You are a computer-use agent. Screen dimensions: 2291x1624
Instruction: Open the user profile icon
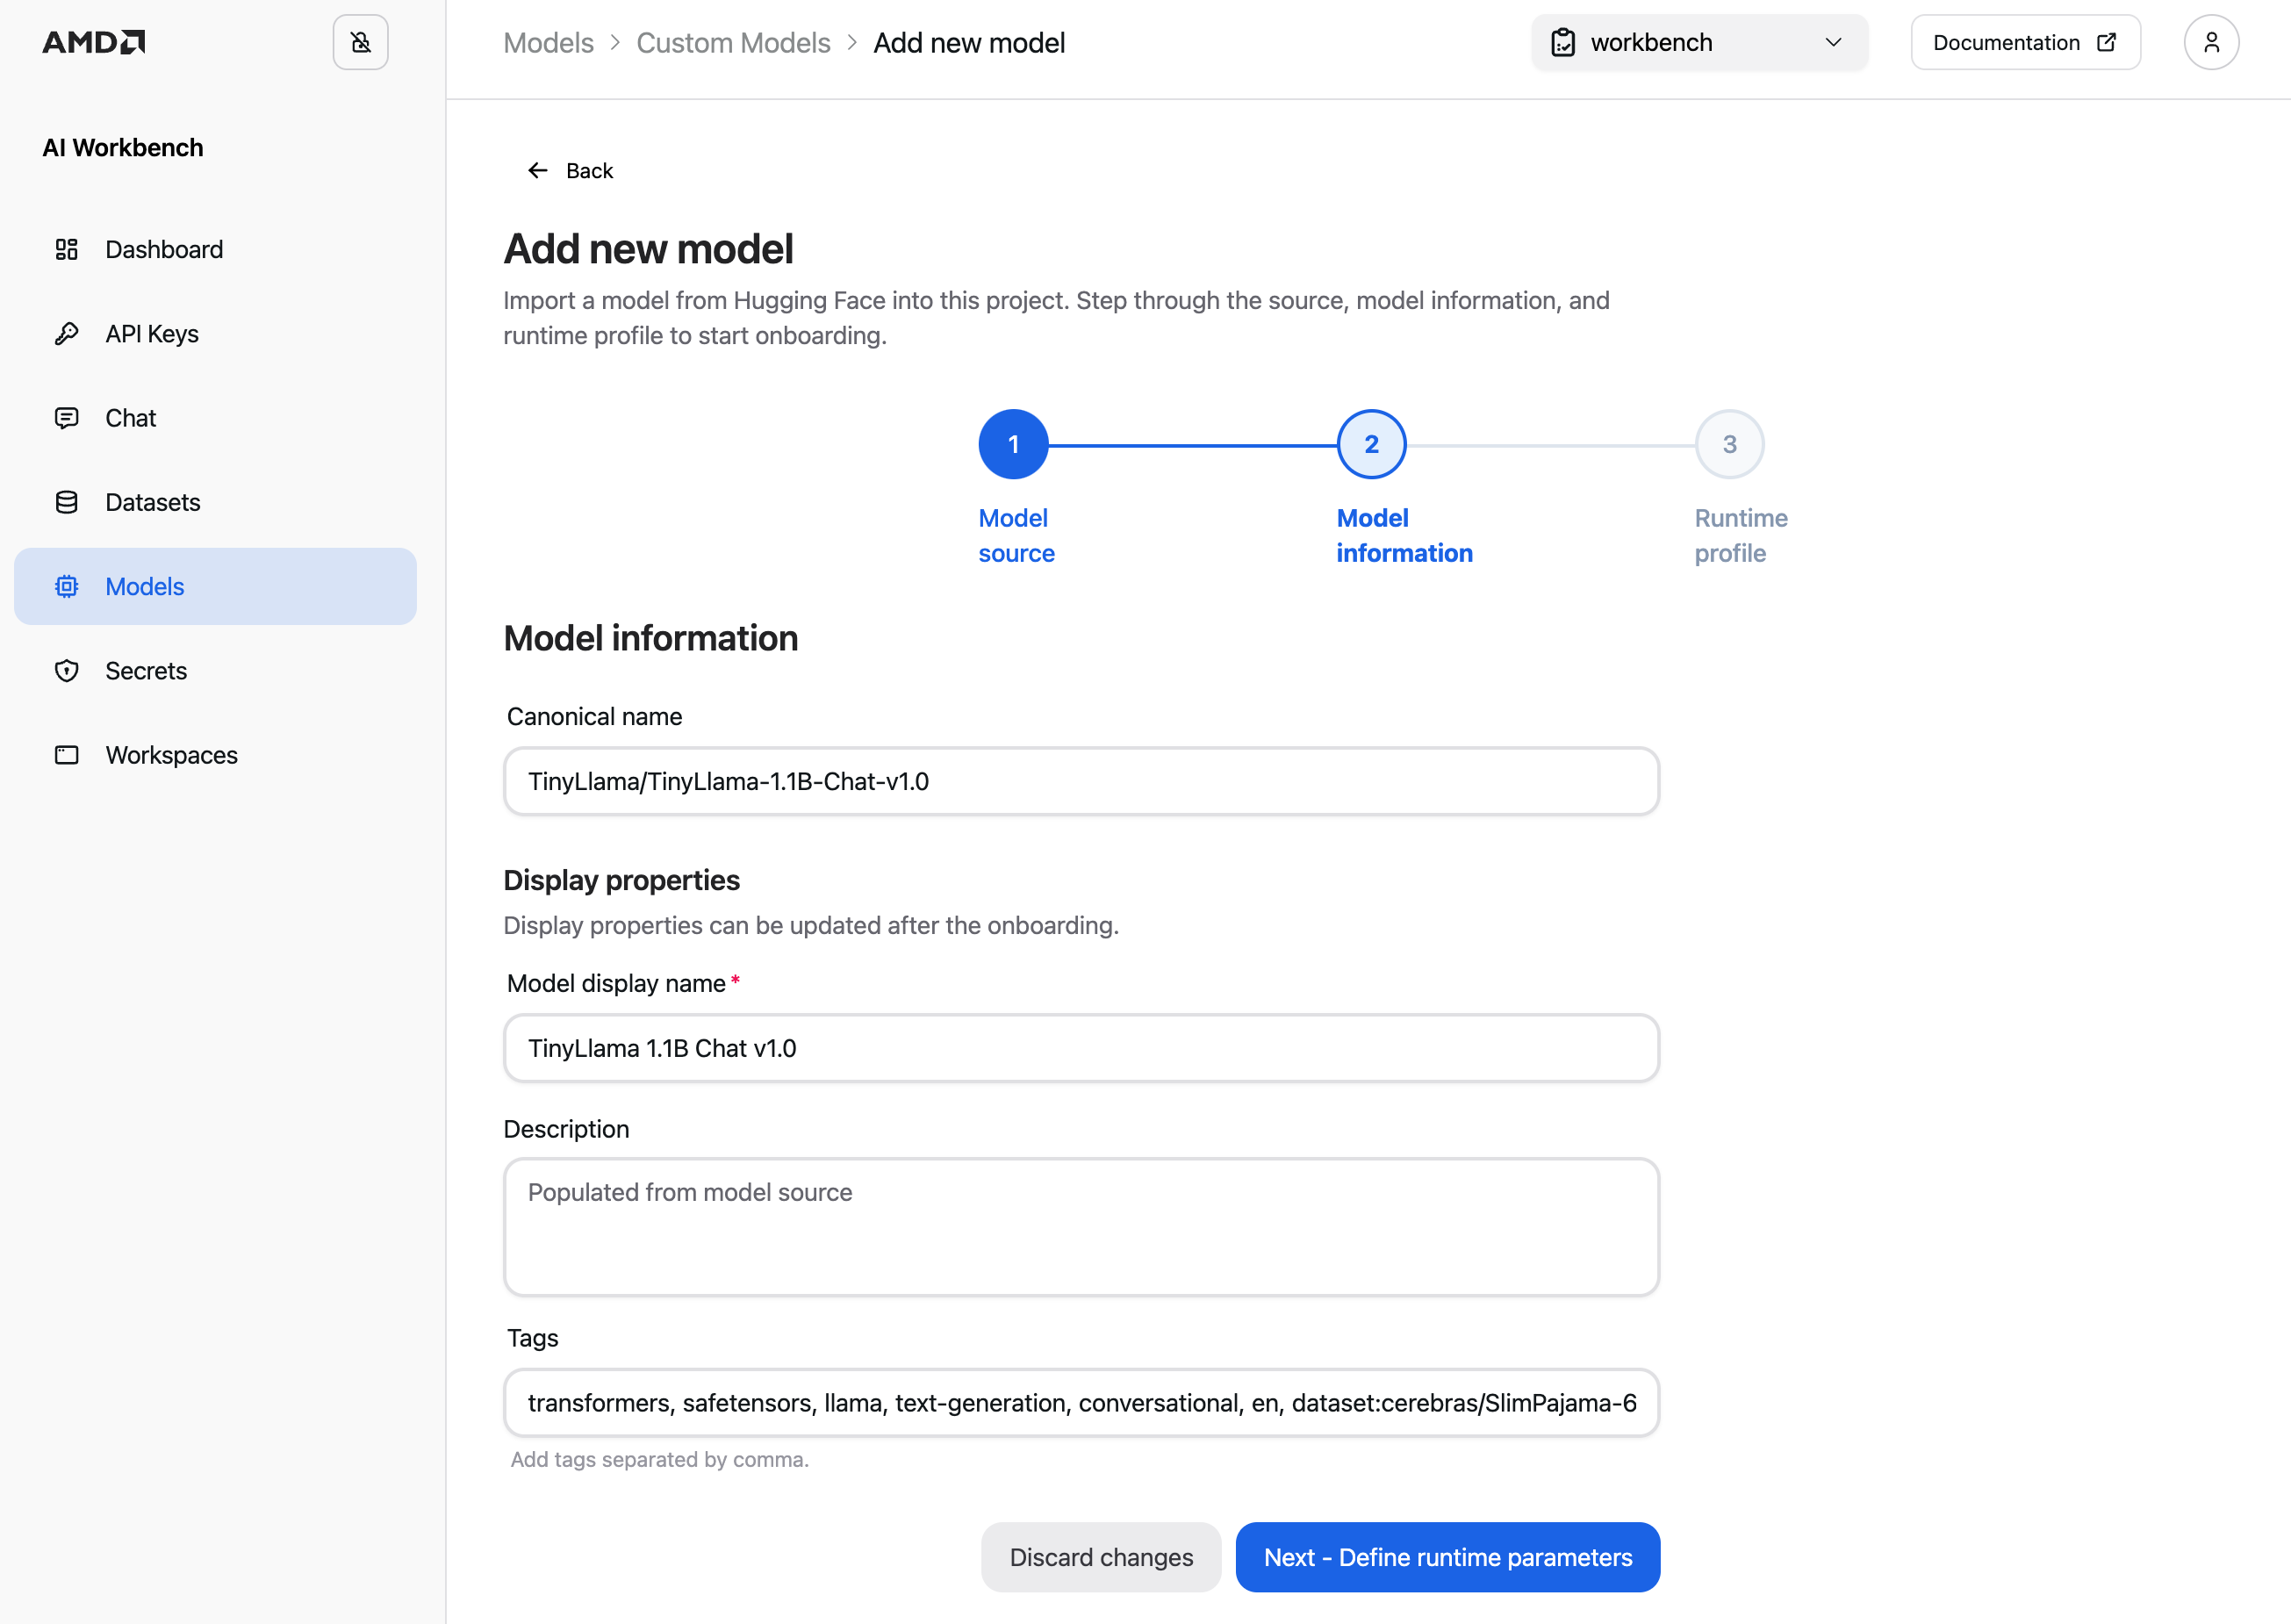pyautogui.click(x=2211, y=42)
